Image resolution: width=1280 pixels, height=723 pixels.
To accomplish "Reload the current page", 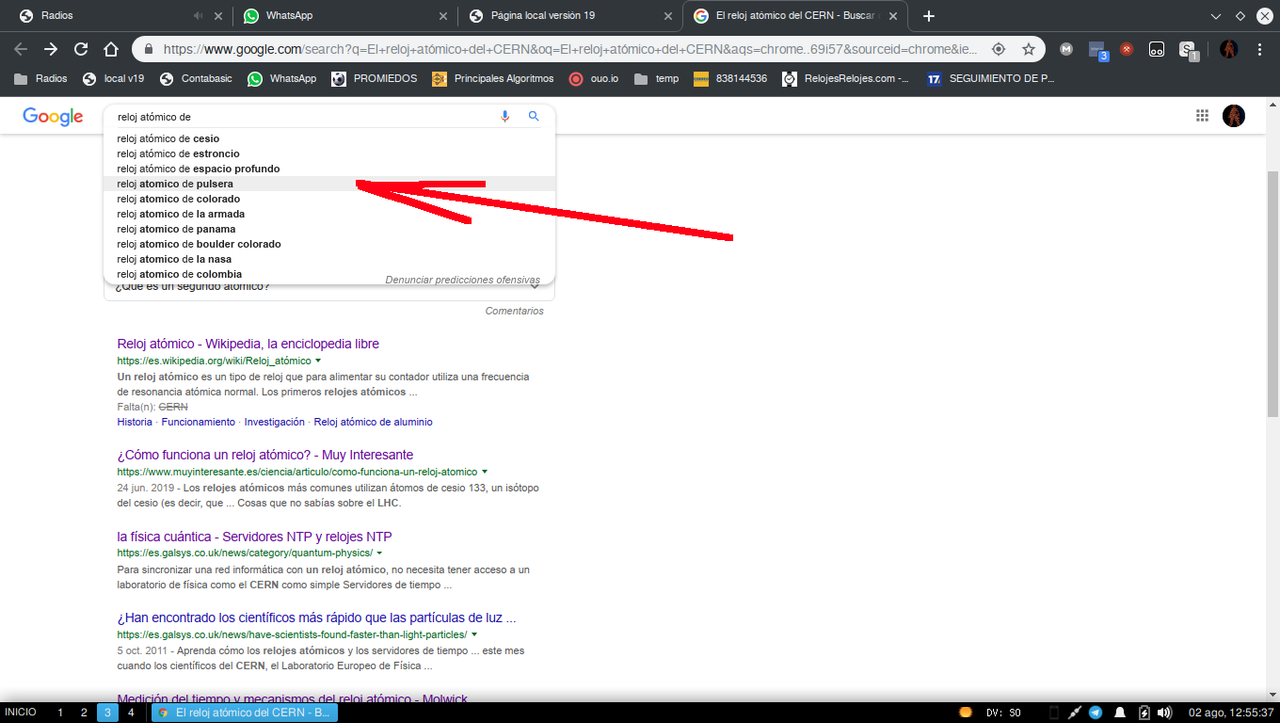I will point(81,49).
